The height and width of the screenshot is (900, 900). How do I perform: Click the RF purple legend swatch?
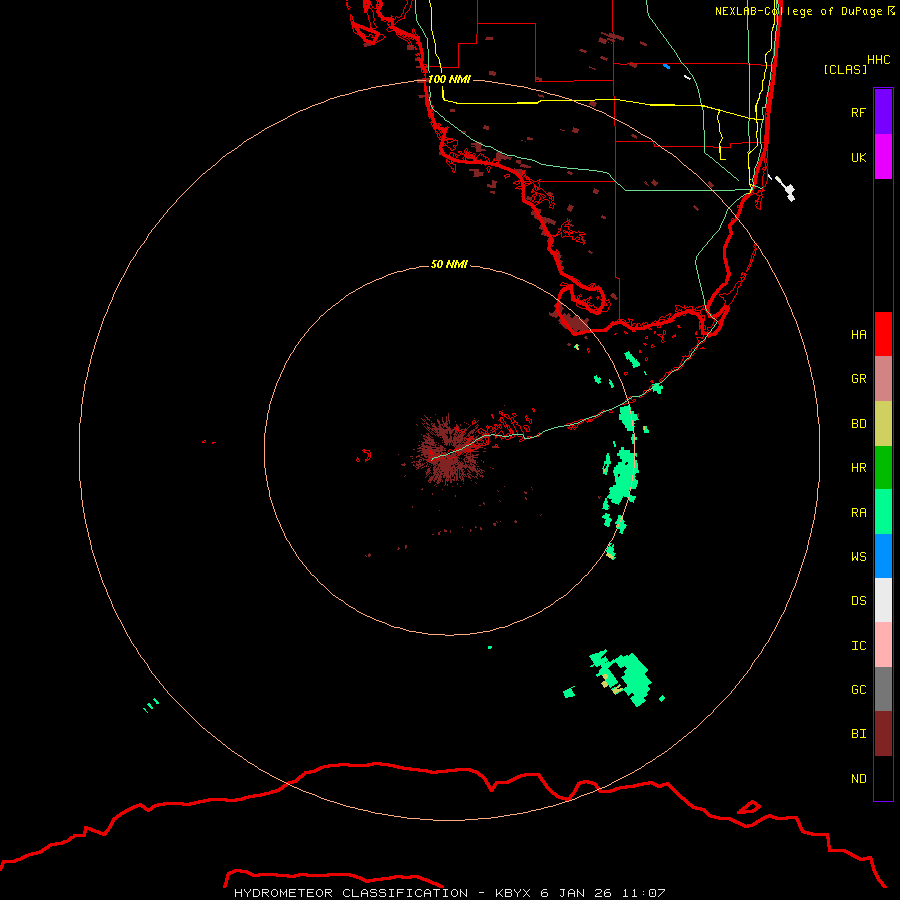[x=883, y=112]
